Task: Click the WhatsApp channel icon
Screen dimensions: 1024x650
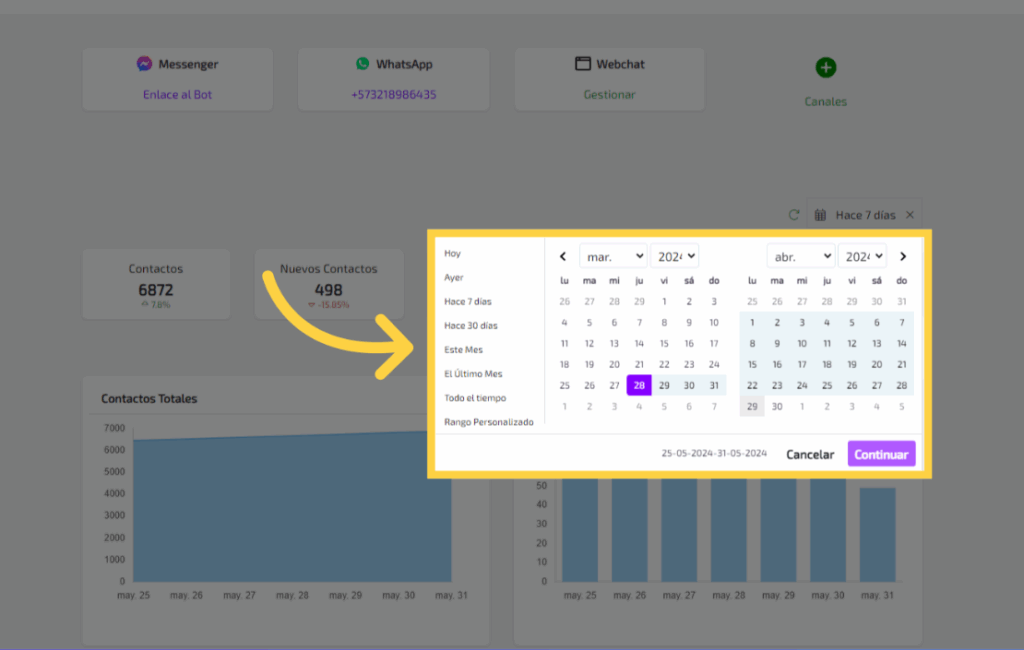Action: click(362, 64)
